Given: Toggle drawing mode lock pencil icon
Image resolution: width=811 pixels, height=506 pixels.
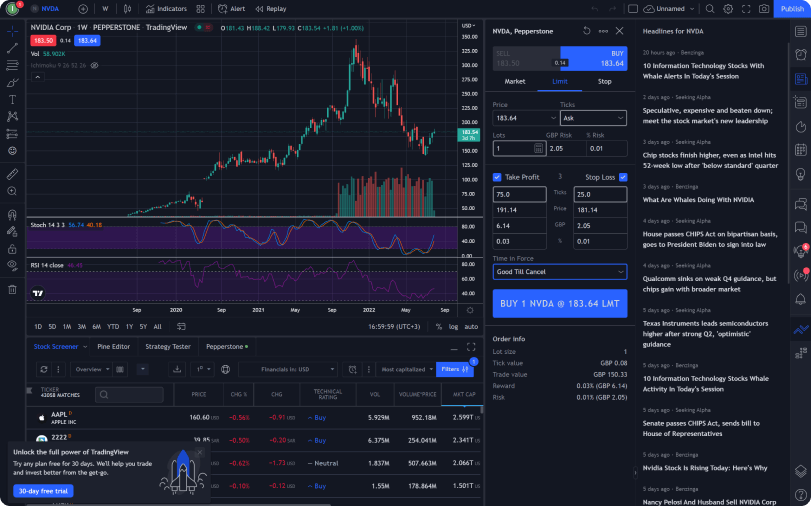Looking at the screenshot, I should [12, 232].
